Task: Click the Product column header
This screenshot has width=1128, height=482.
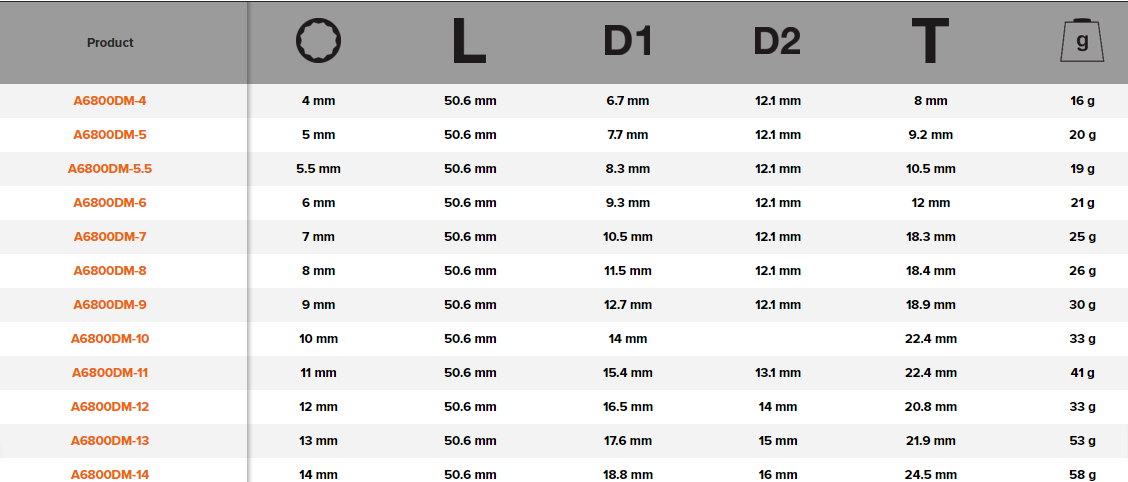Action: (x=110, y=43)
